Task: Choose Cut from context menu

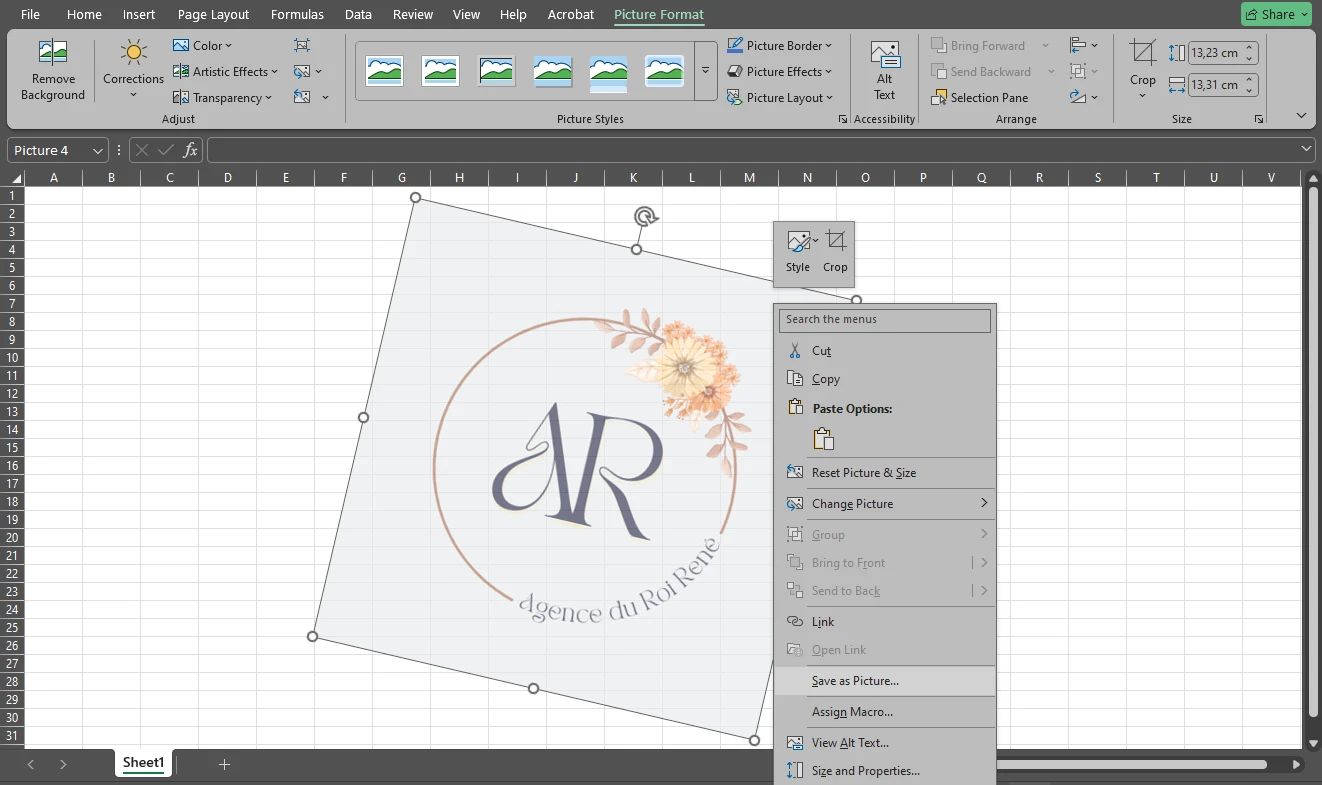Action: [x=885, y=350]
